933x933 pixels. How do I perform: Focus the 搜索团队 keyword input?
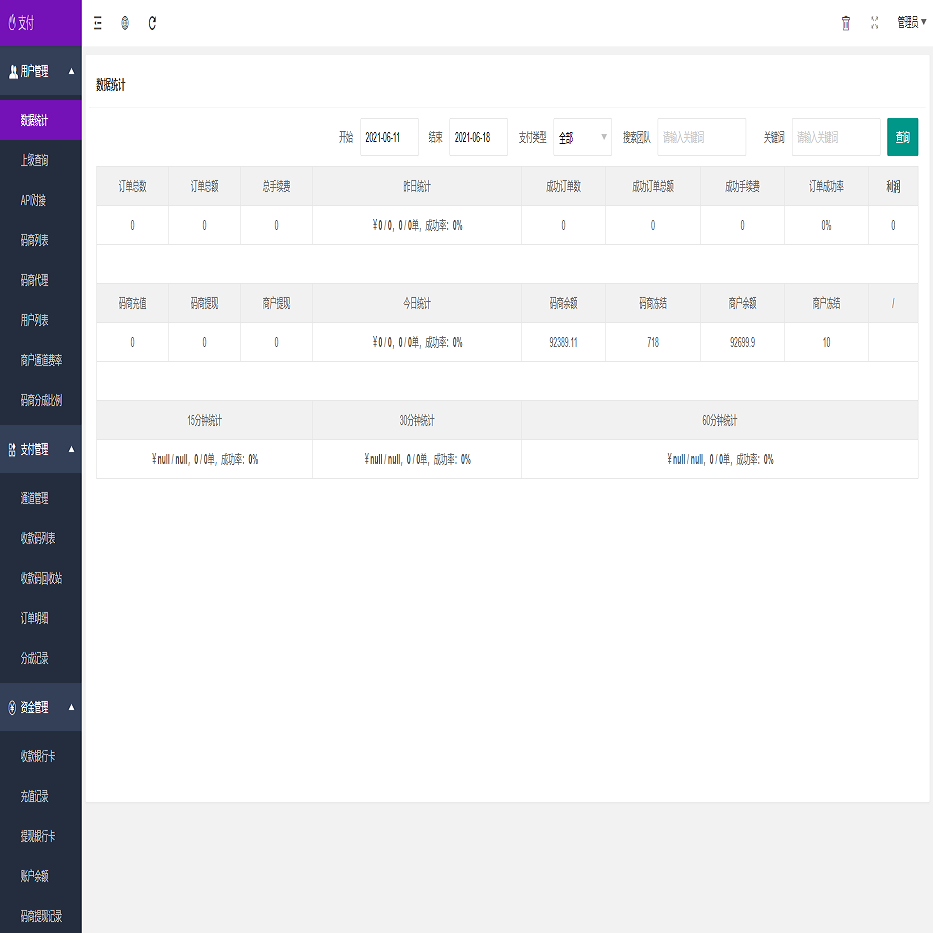pos(701,138)
